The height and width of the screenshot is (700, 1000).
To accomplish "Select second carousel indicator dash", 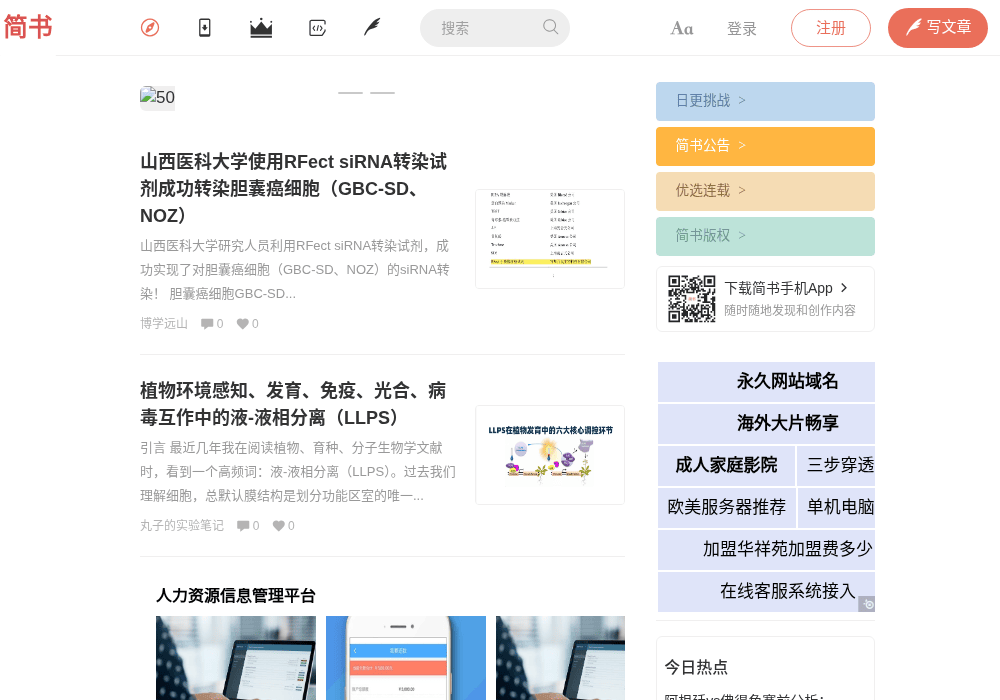I will 383,93.
